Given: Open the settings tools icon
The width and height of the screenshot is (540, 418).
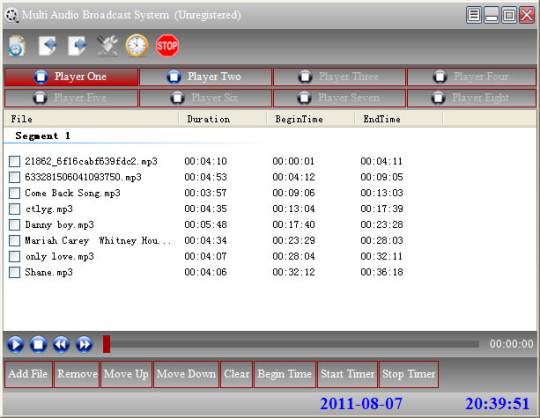Looking at the screenshot, I should click(x=107, y=45).
